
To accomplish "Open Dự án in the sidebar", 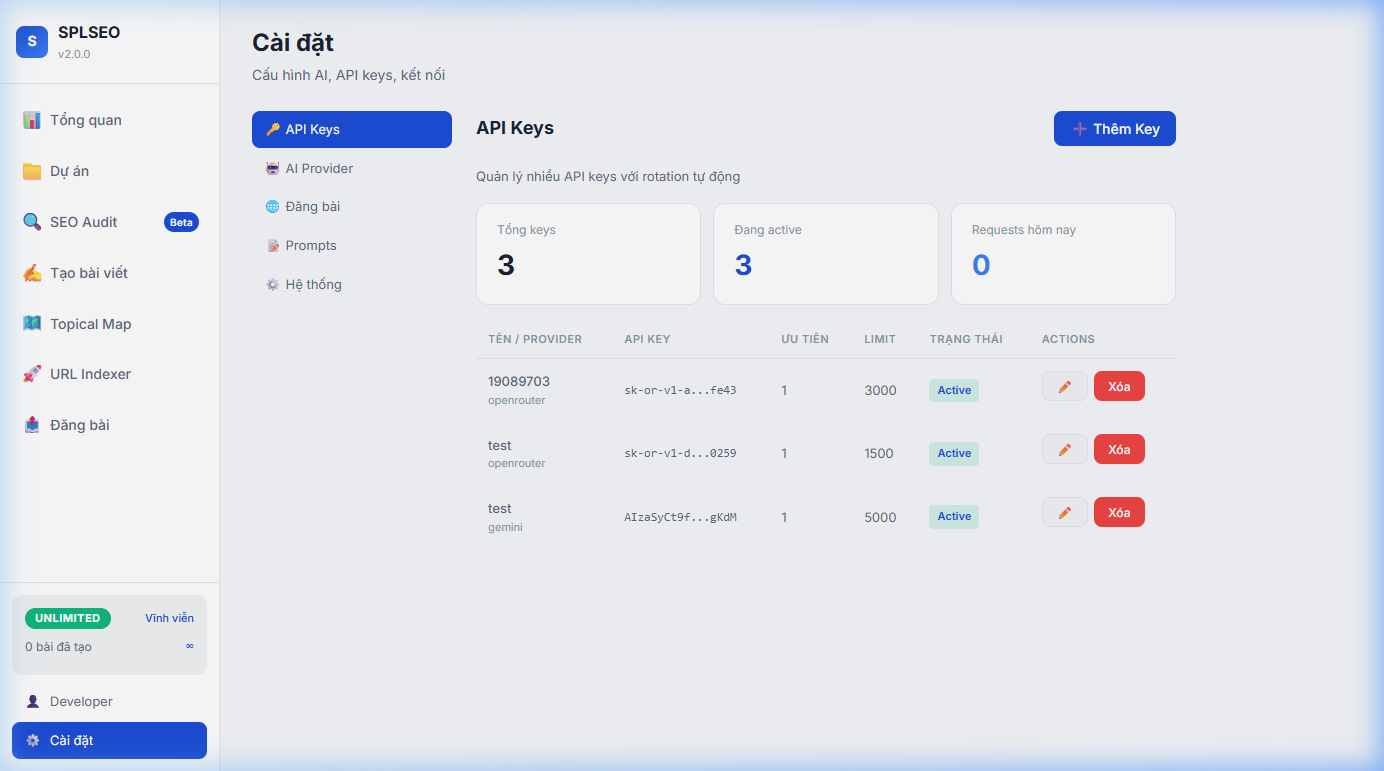I will [x=110, y=171].
